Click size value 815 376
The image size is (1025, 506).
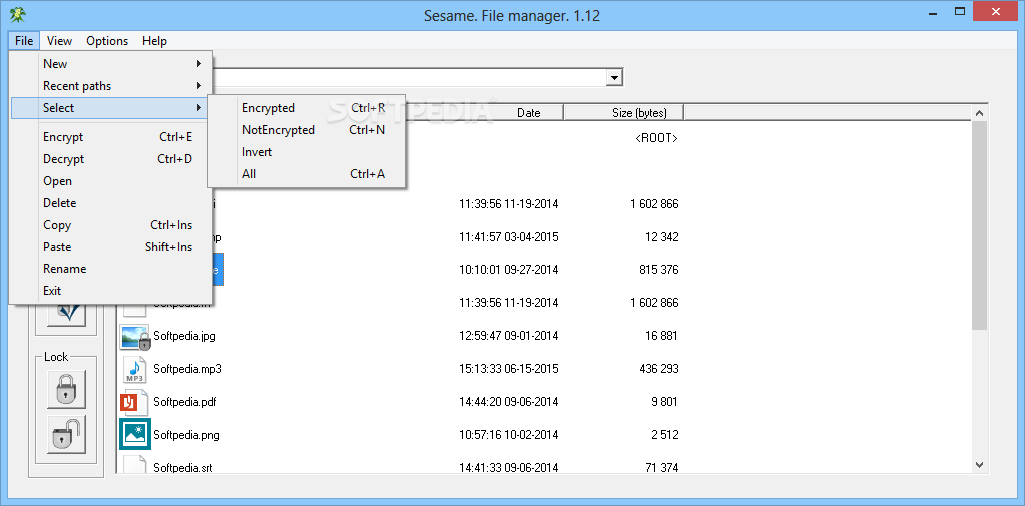point(658,270)
